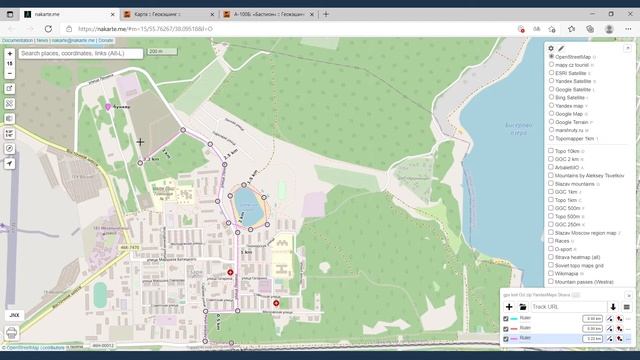Open the selected purple Ruler track's ellipsis menu
Image resolution: width=640 pixels, height=360 pixels.
tap(629, 339)
